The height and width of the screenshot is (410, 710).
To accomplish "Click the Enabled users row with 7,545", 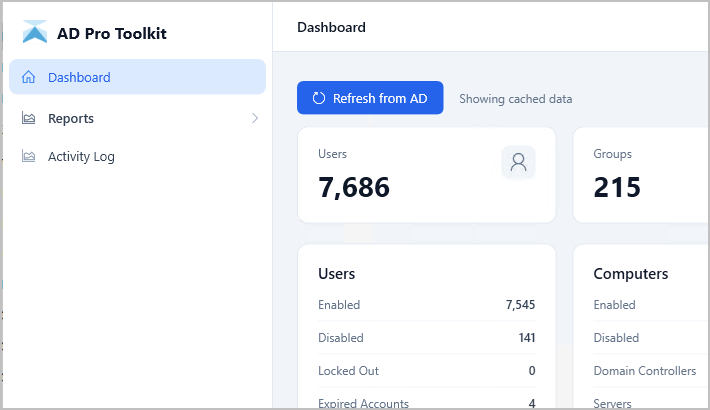I will pyautogui.click(x=426, y=305).
